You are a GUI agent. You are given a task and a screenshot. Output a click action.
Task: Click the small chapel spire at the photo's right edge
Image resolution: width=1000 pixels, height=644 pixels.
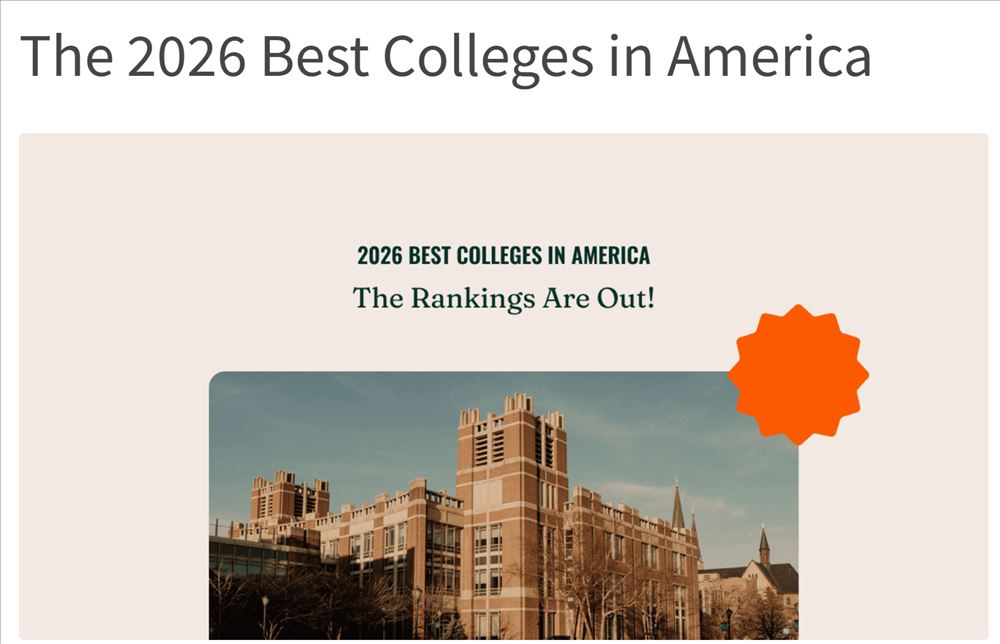tap(764, 543)
